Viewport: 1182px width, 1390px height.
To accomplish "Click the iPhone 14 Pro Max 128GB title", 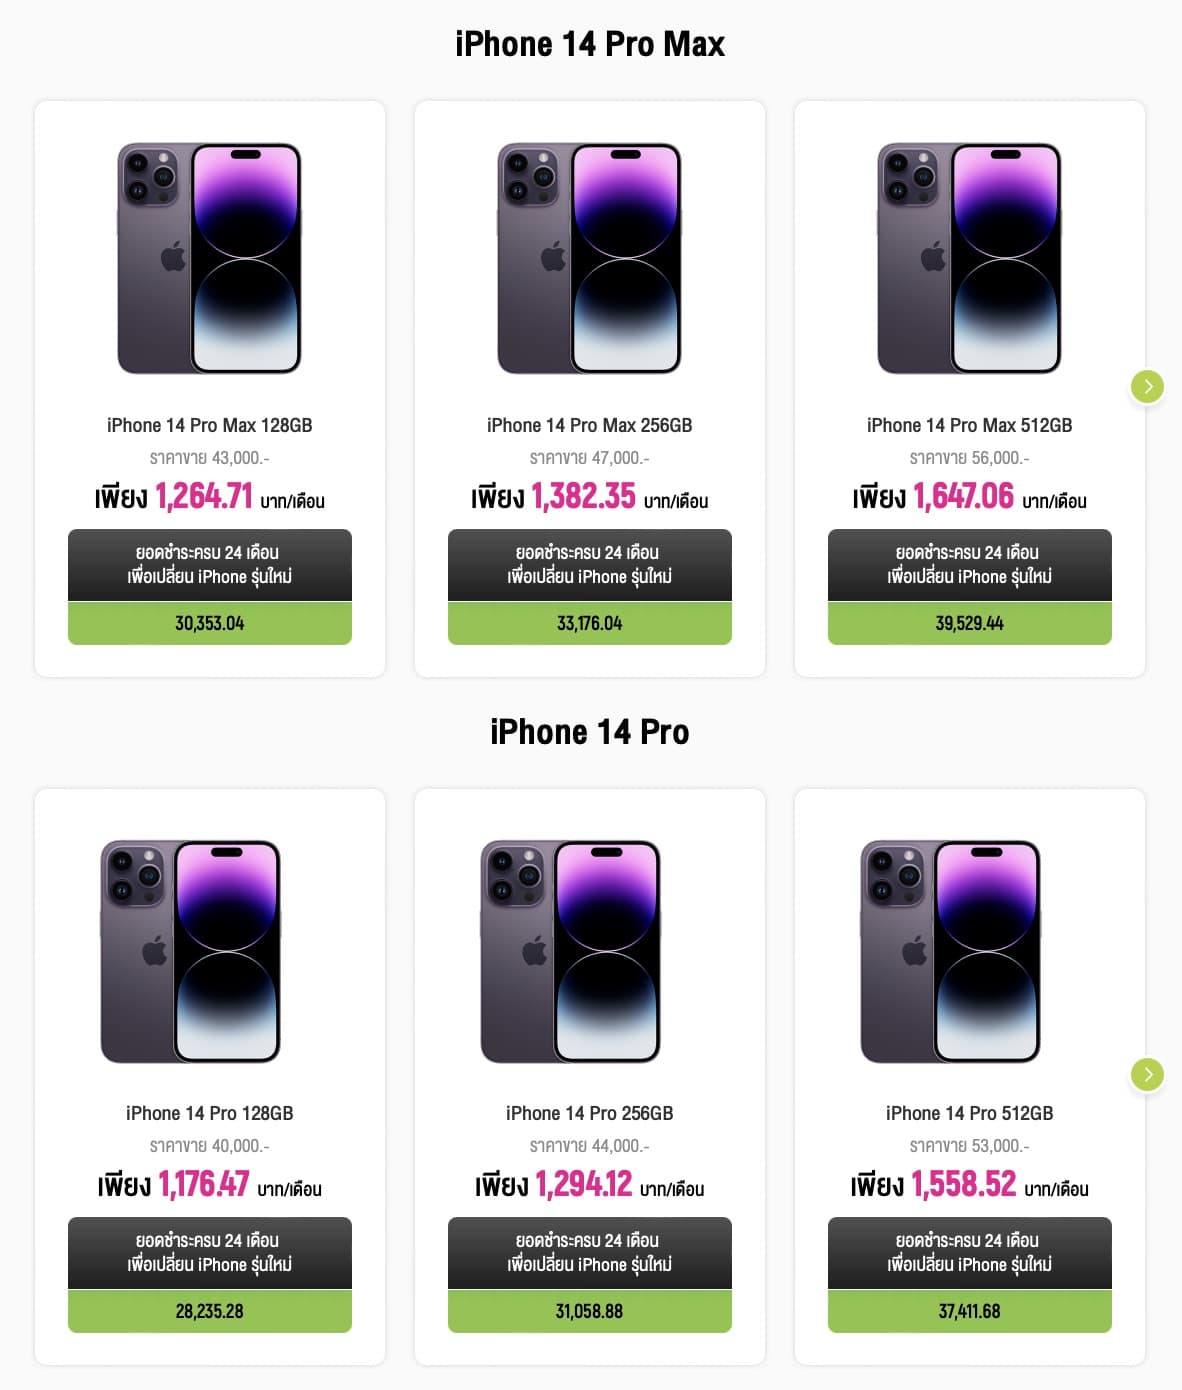I will pos(209,425).
